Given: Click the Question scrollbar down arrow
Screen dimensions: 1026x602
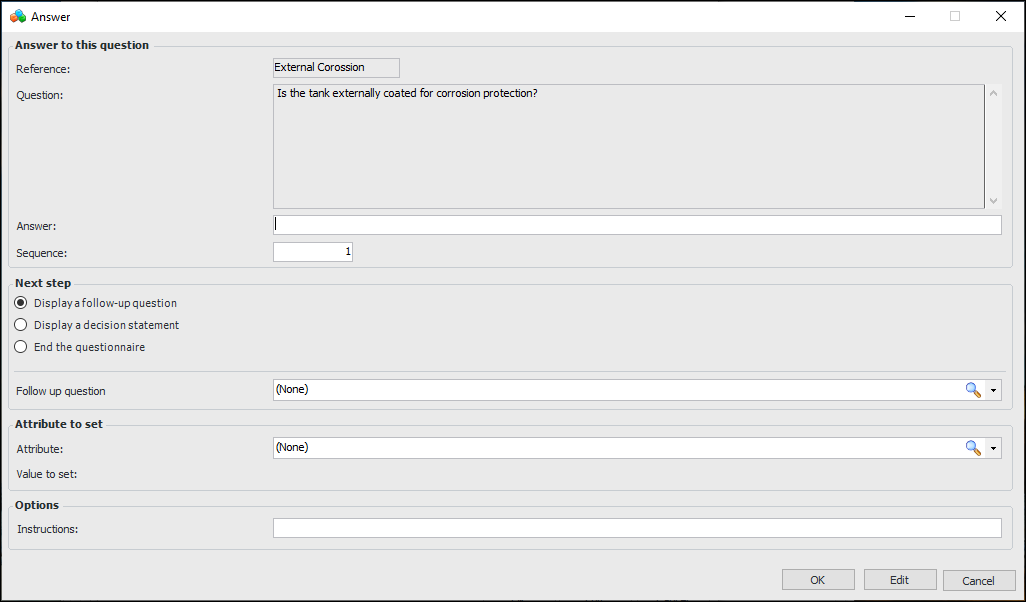Looking at the screenshot, I should tap(993, 200).
